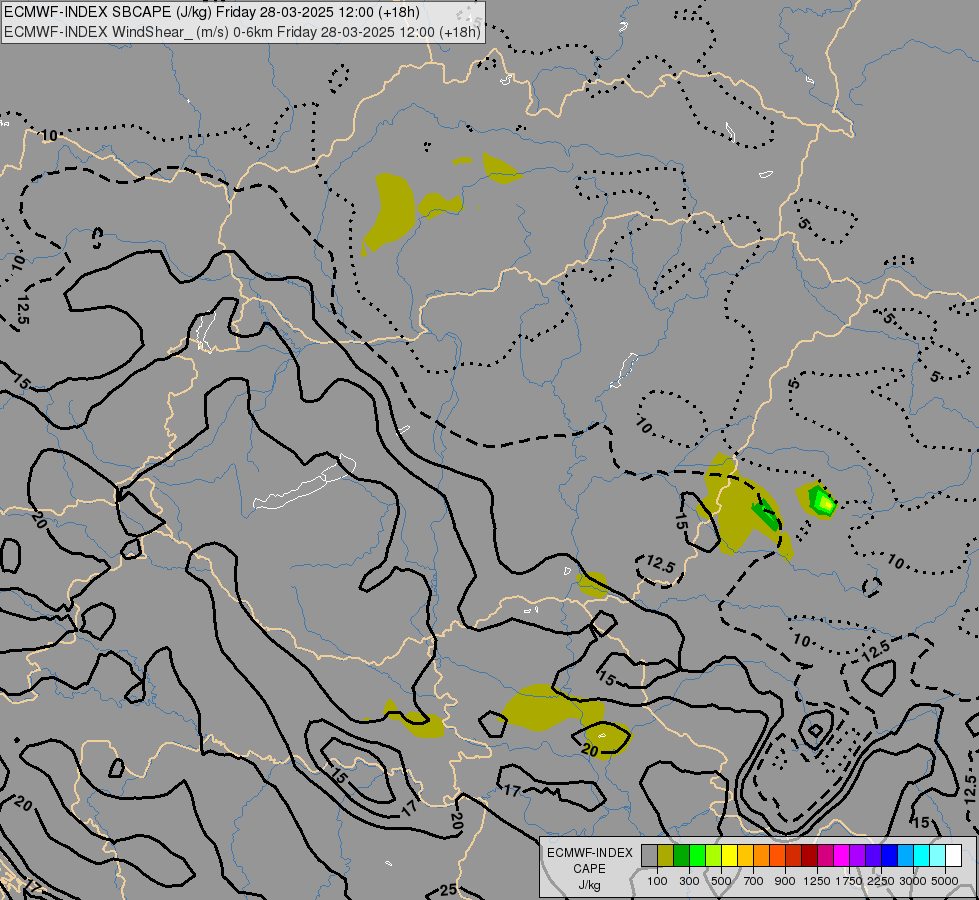The height and width of the screenshot is (900, 979).
Task: Click the 'J/kg' unit in the legend
Action: [x=589, y=885]
